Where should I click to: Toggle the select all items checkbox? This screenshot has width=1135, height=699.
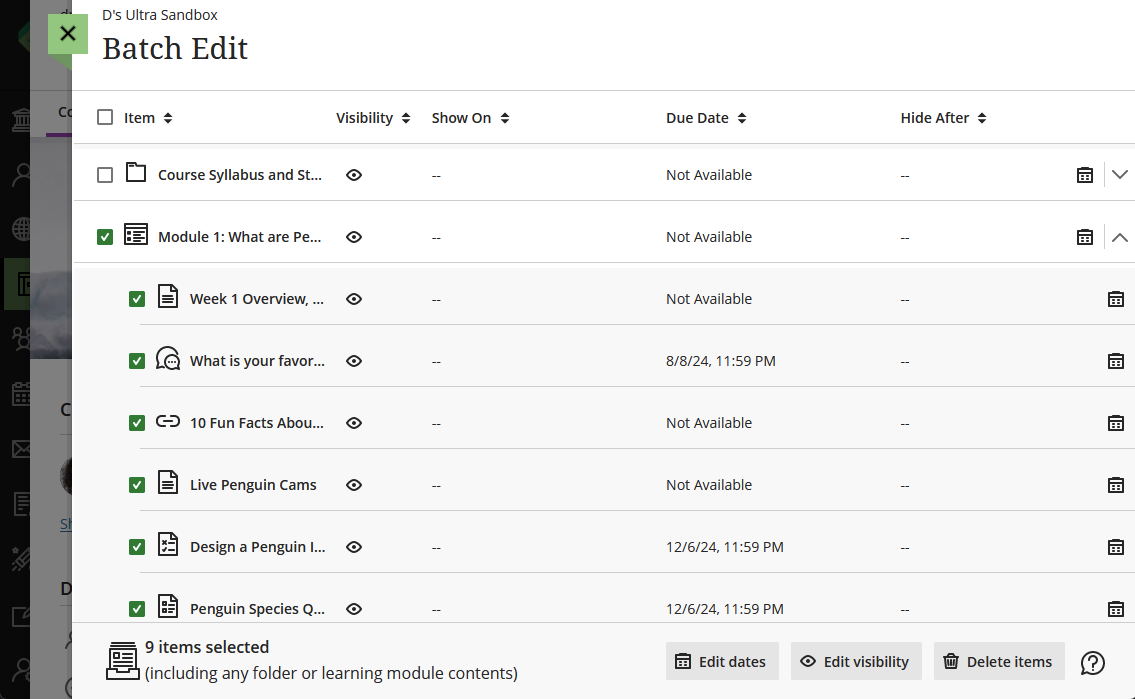(x=105, y=118)
